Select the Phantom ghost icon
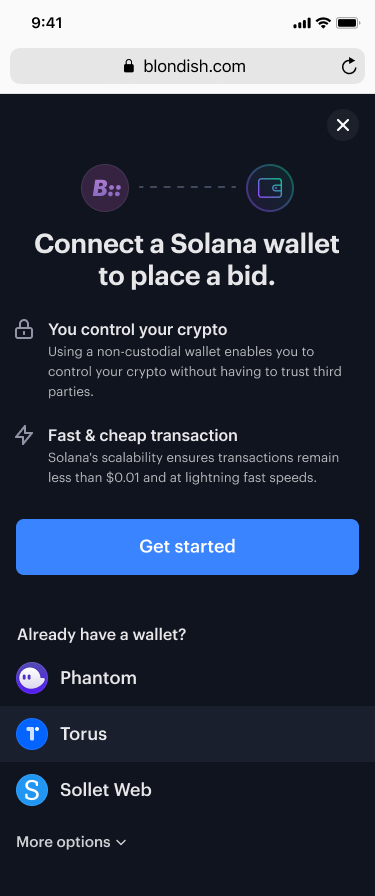Image resolution: width=375 pixels, height=896 pixels. point(32,678)
